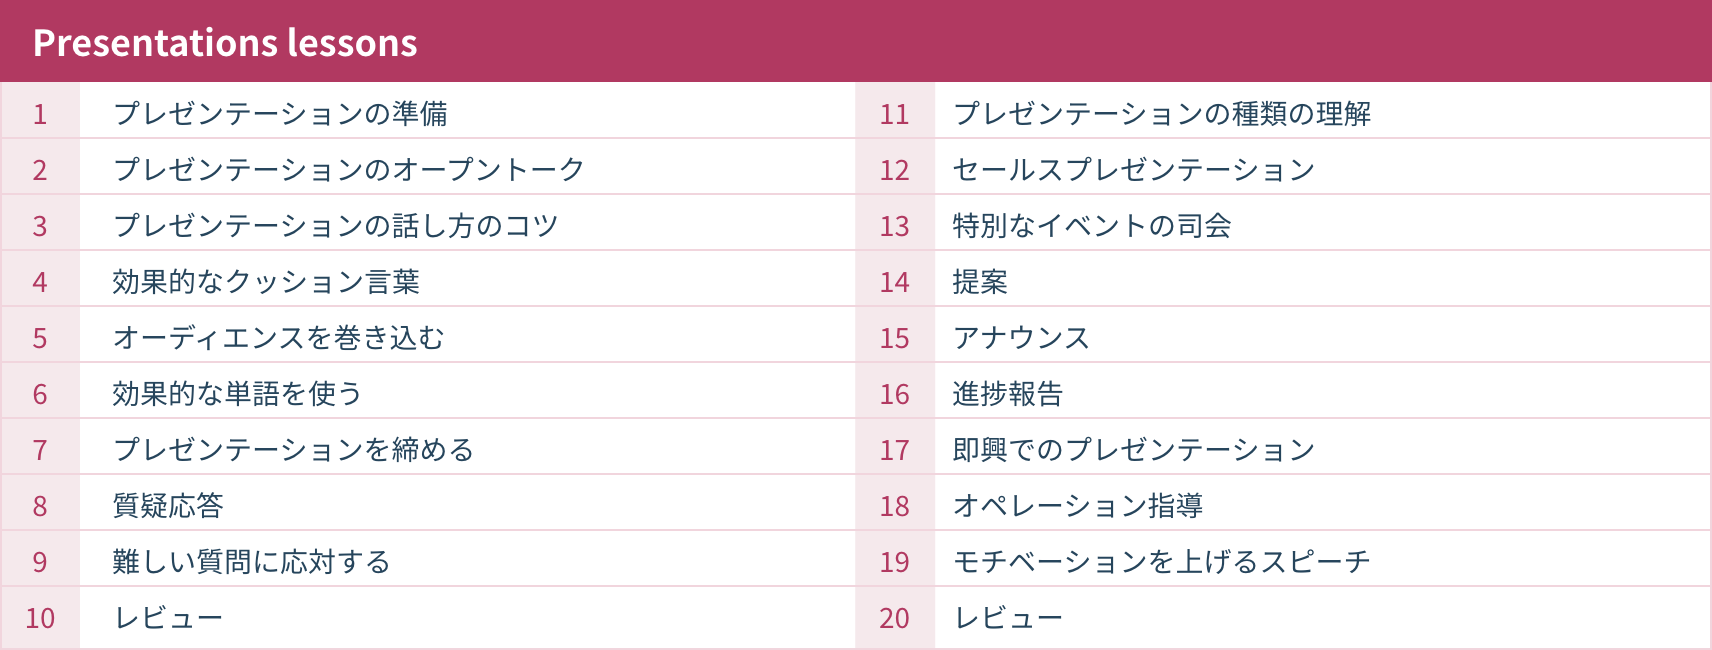
Task: Open lesson 1 プレゼンテーションの準備
Action: click(x=280, y=114)
